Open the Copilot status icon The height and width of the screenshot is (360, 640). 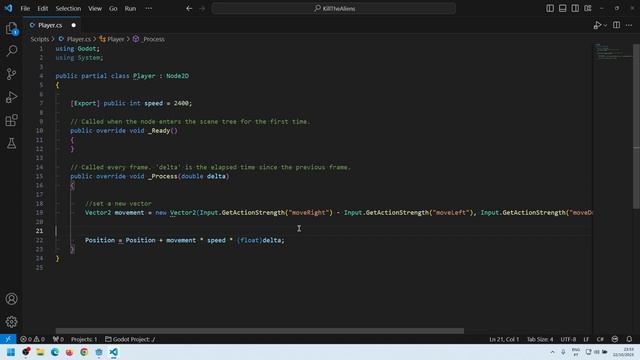point(615,339)
